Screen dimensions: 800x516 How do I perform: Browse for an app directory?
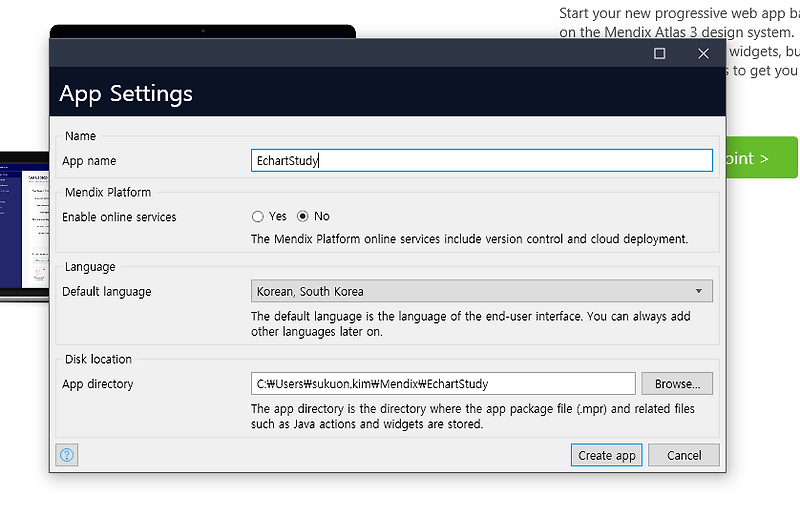coord(677,383)
